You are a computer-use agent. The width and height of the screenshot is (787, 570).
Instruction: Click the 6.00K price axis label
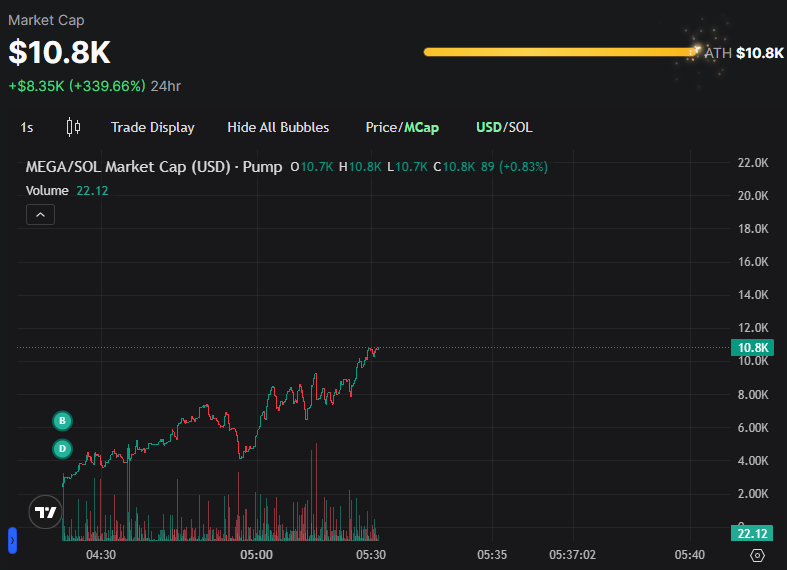pyautogui.click(x=753, y=428)
